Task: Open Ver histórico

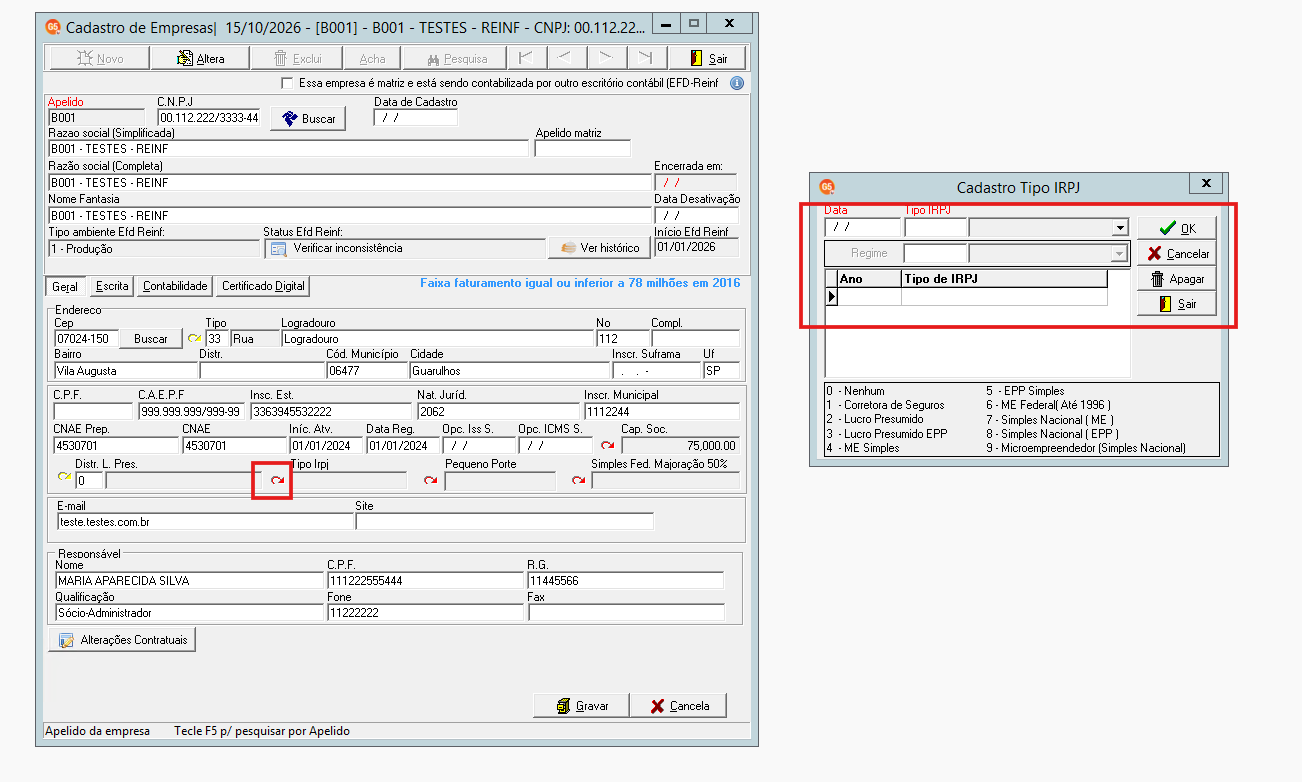Action: [600, 248]
